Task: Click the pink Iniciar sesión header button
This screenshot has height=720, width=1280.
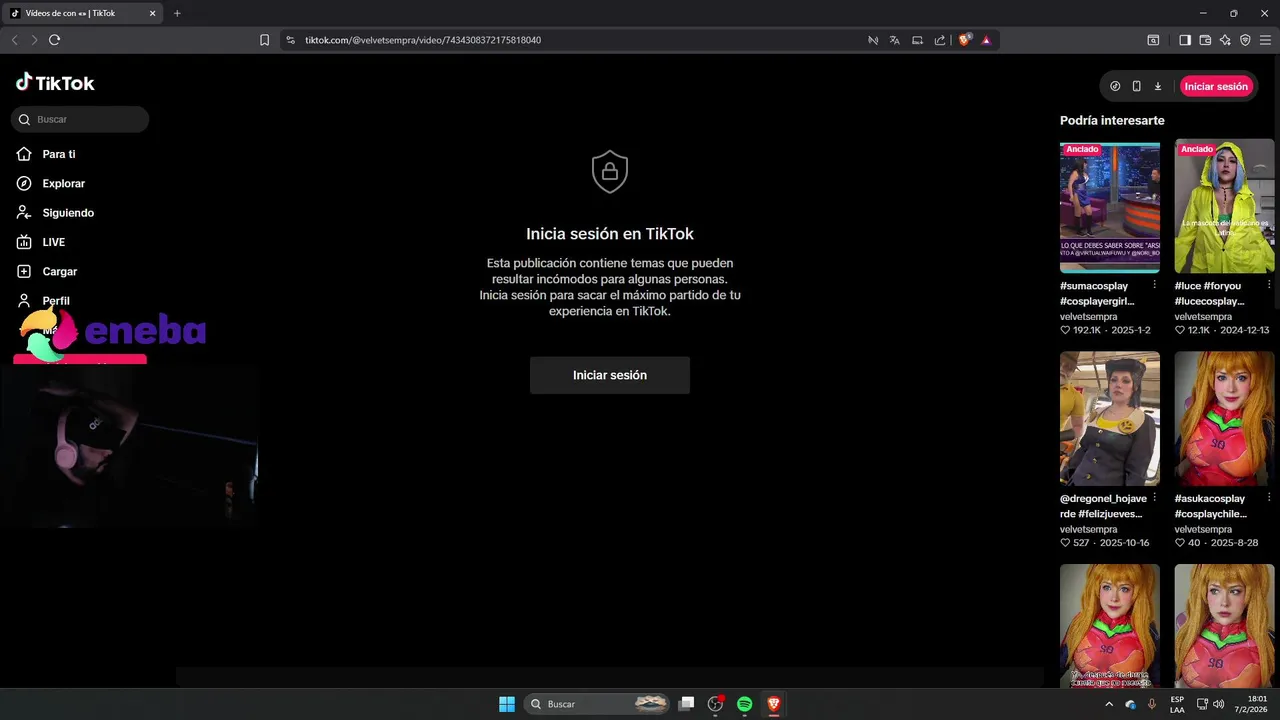Action: [x=1216, y=86]
